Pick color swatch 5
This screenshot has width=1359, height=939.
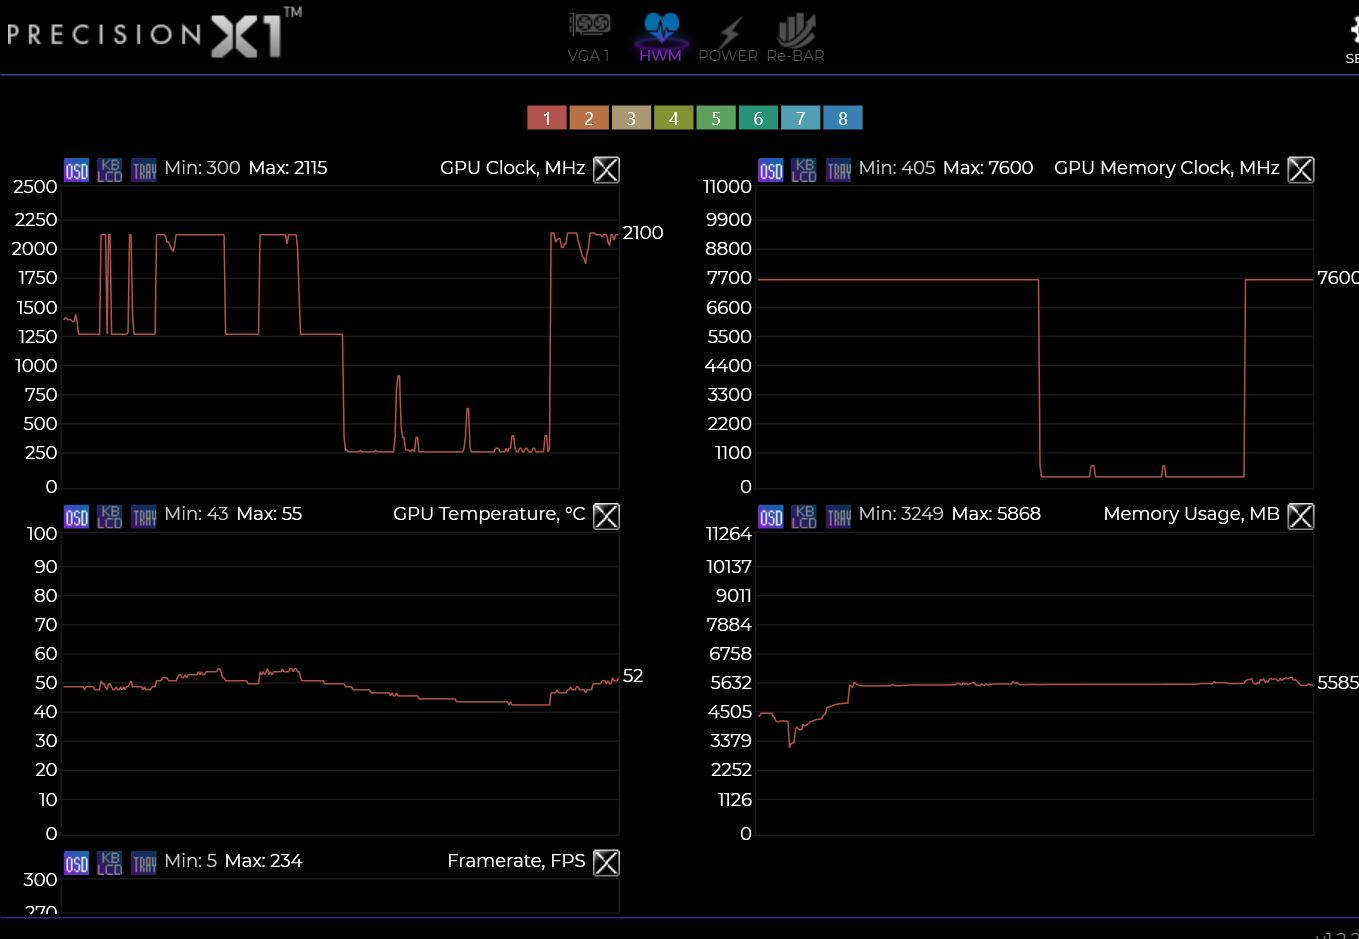(716, 118)
